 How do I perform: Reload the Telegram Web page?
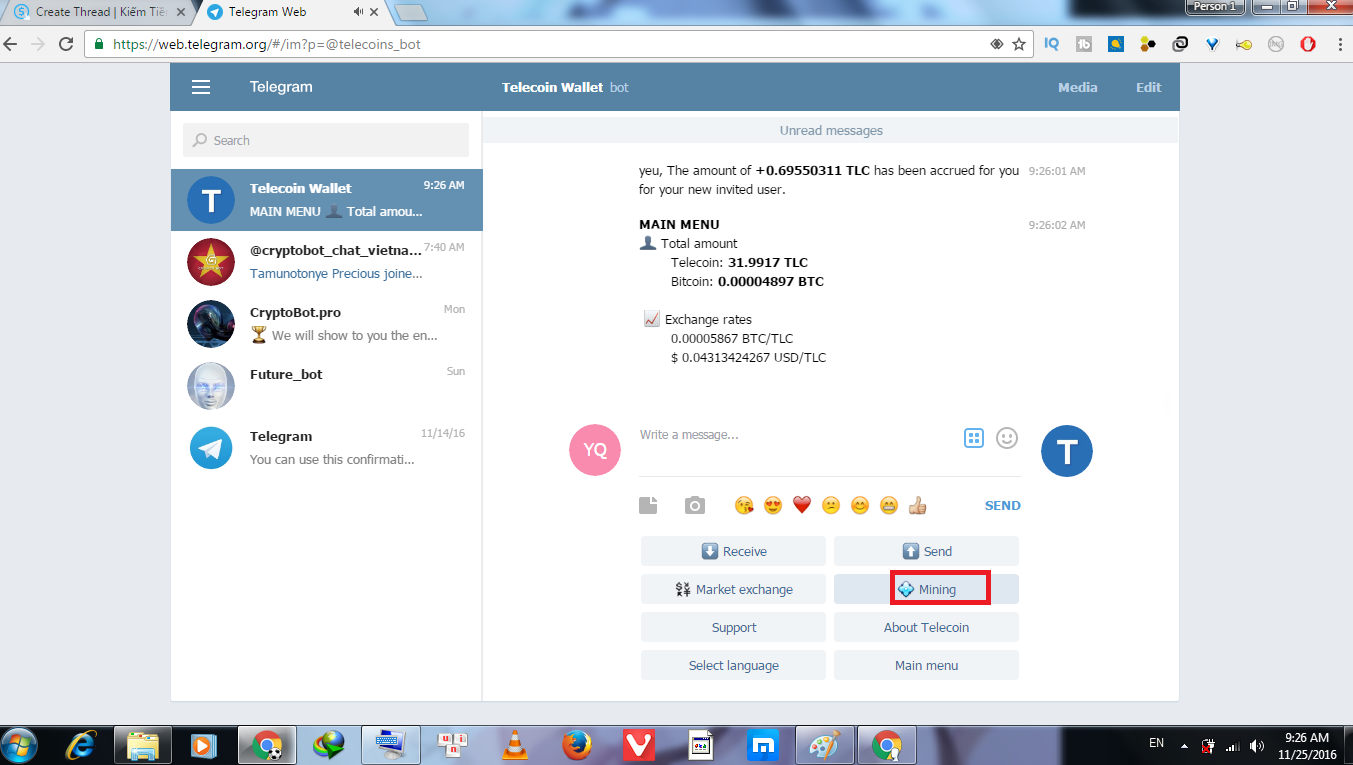pos(66,44)
